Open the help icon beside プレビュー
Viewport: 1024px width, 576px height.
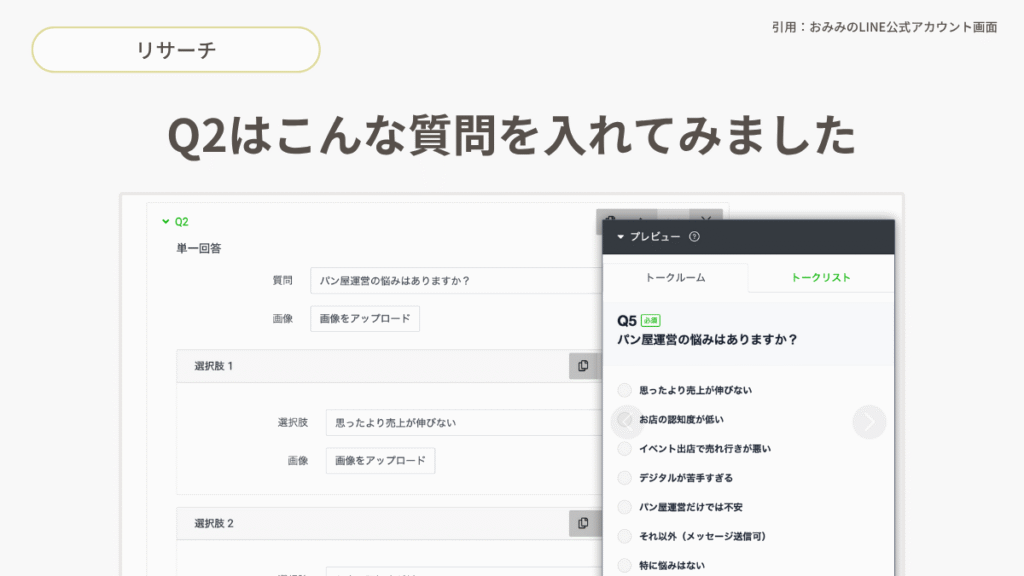(694, 237)
